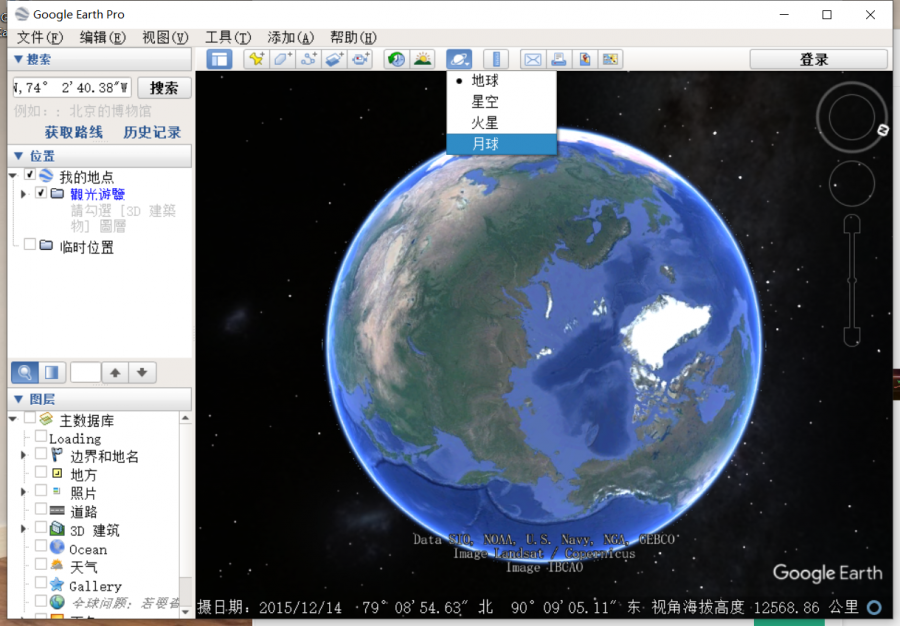Select 月球 from the planet menu
This screenshot has height=626, width=900.
click(x=486, y=144)
